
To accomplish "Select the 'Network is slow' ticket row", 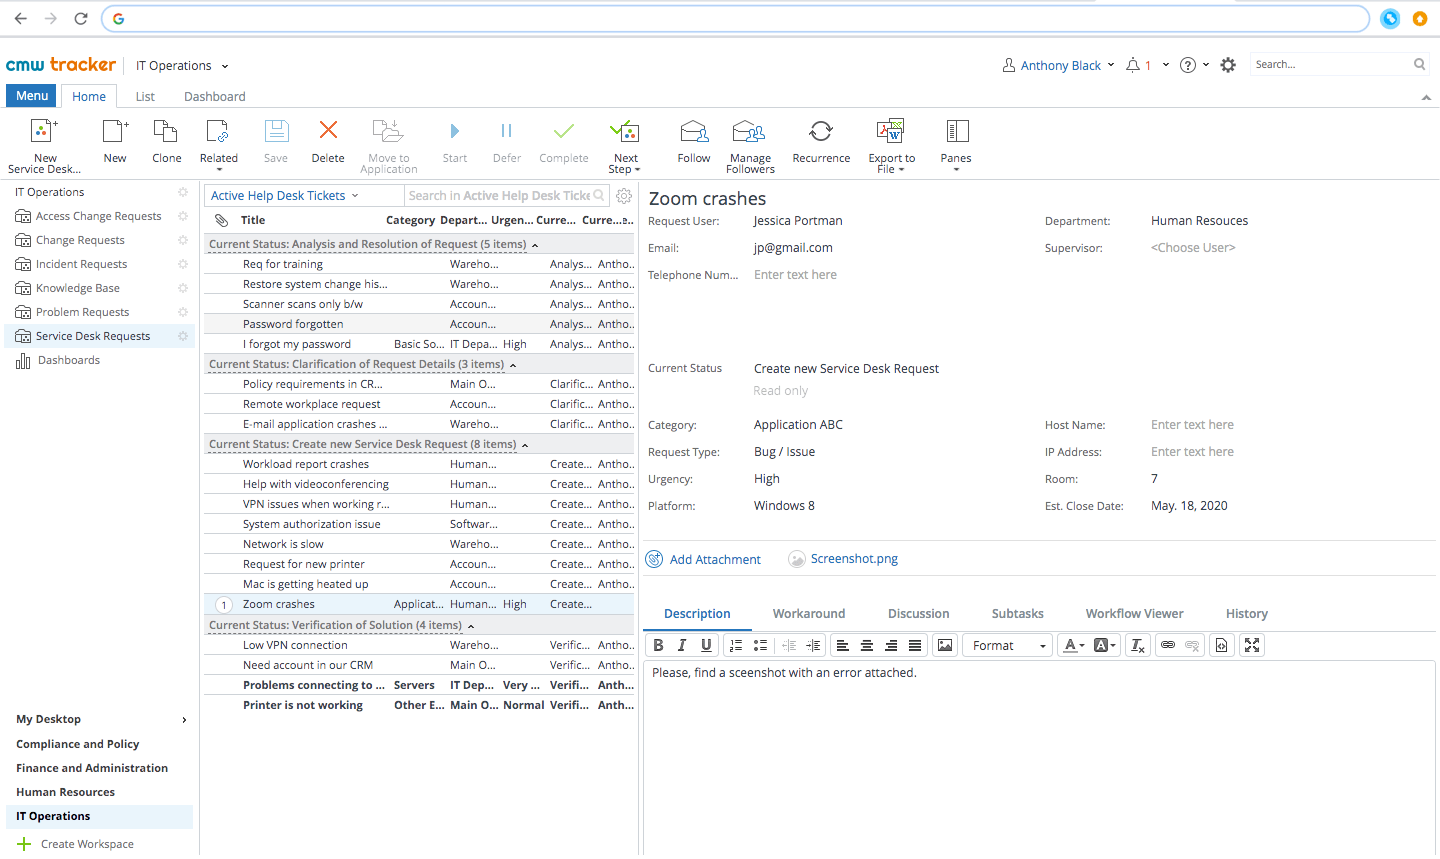I will (419, 544).
